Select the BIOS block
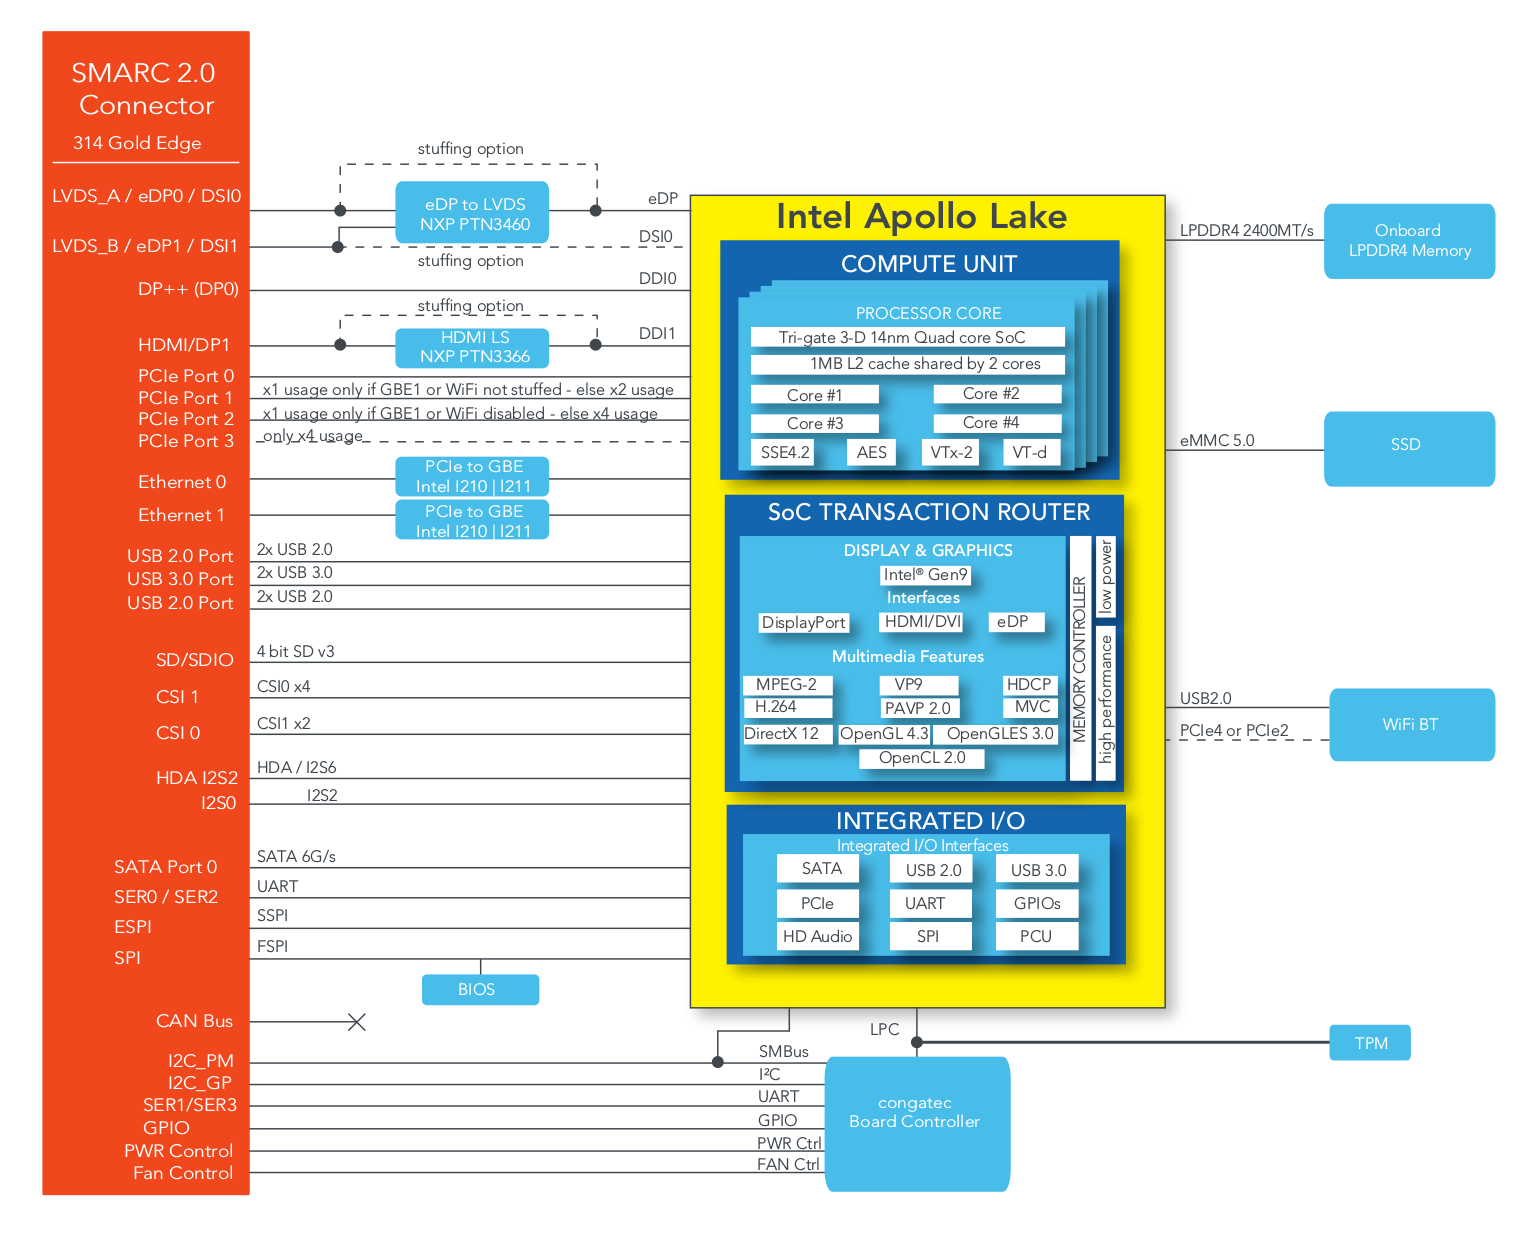 click(480, 989)
